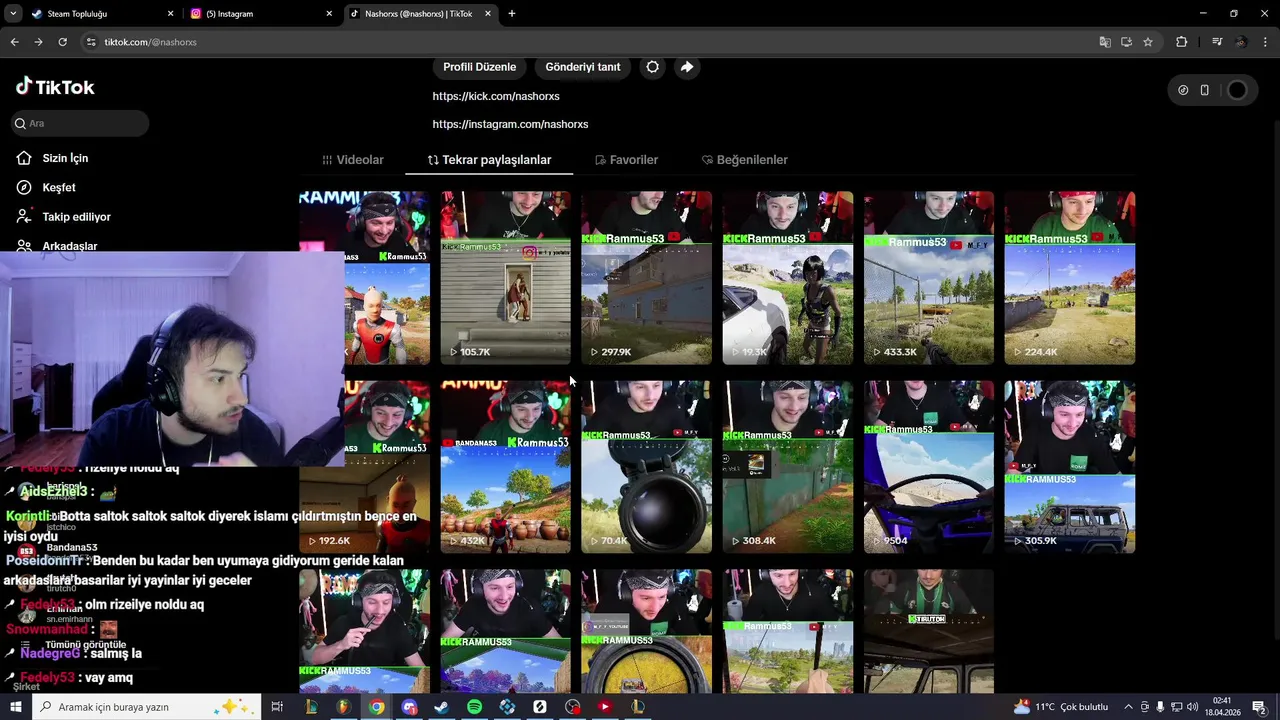Open Arkadaşlar in the sidebar
This screenshot has width=1280, height=720.
[x=69, y=245]
